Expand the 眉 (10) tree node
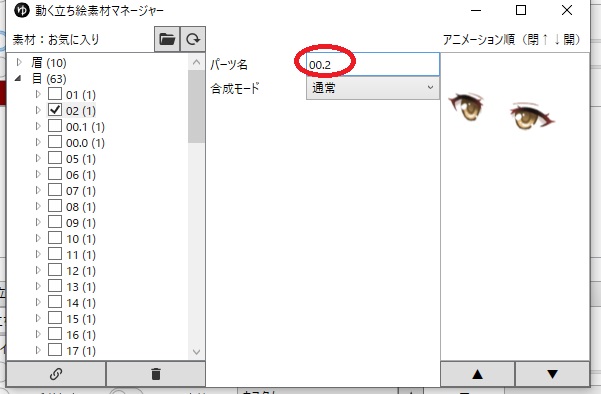The width and height of the screenshot is (601, 394). [x=19, y=62]
